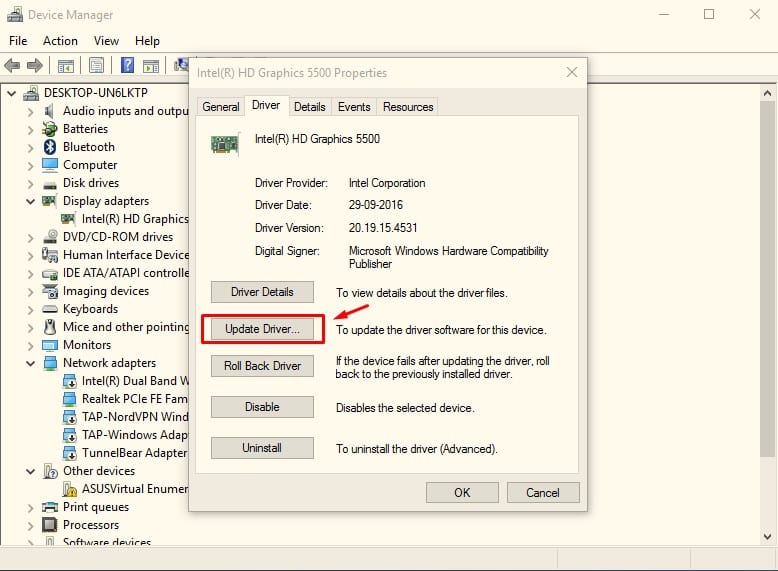This screenshot has height=571, width=778.
Task: Expand the Bluetooth category
Action: point(30,147)
